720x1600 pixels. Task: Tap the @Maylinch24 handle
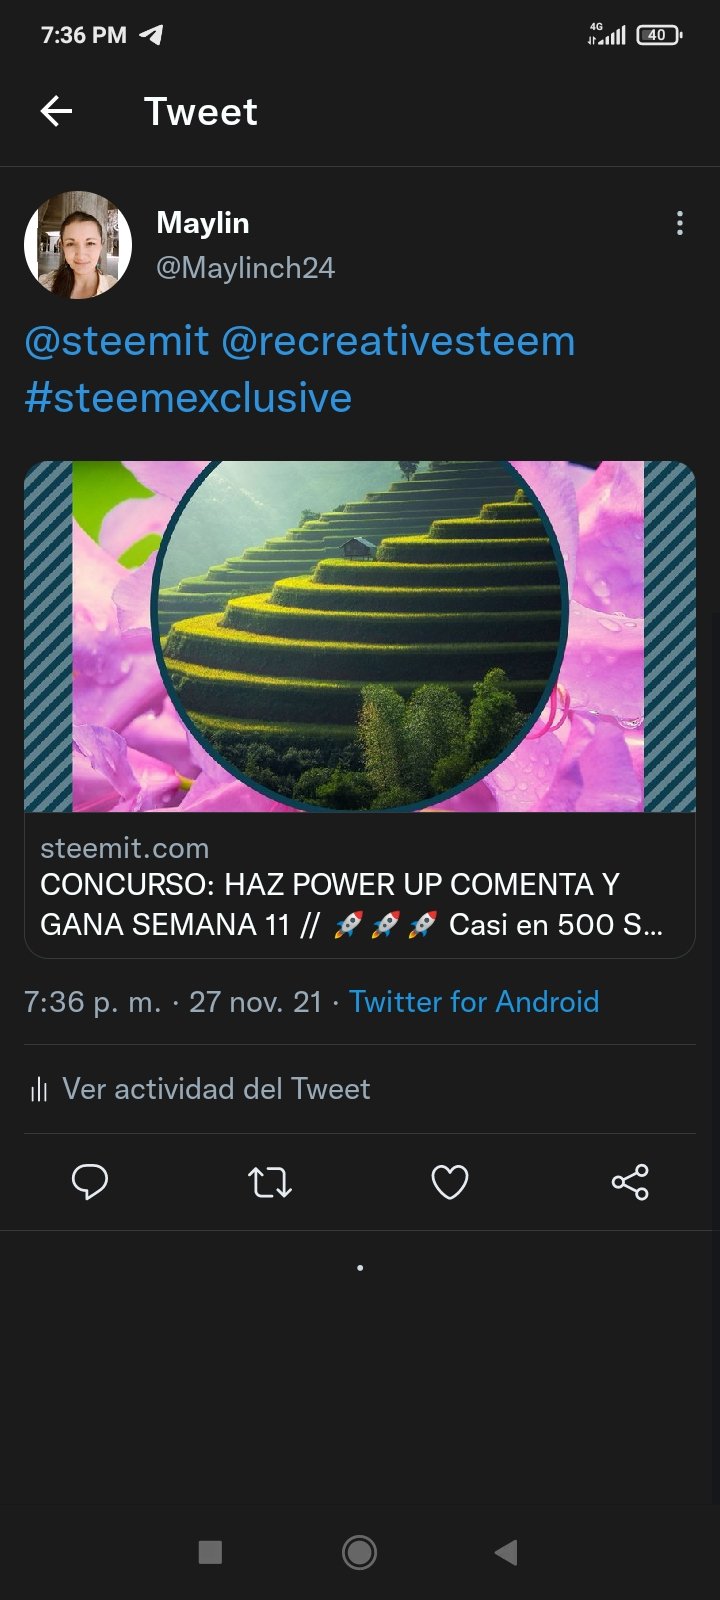coord(246,268)
